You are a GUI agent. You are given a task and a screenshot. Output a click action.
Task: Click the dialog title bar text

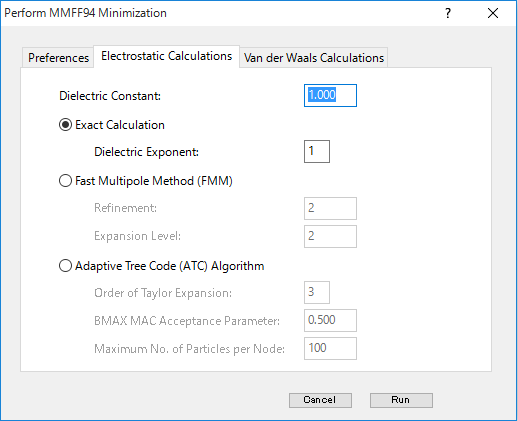coord(85,13)
